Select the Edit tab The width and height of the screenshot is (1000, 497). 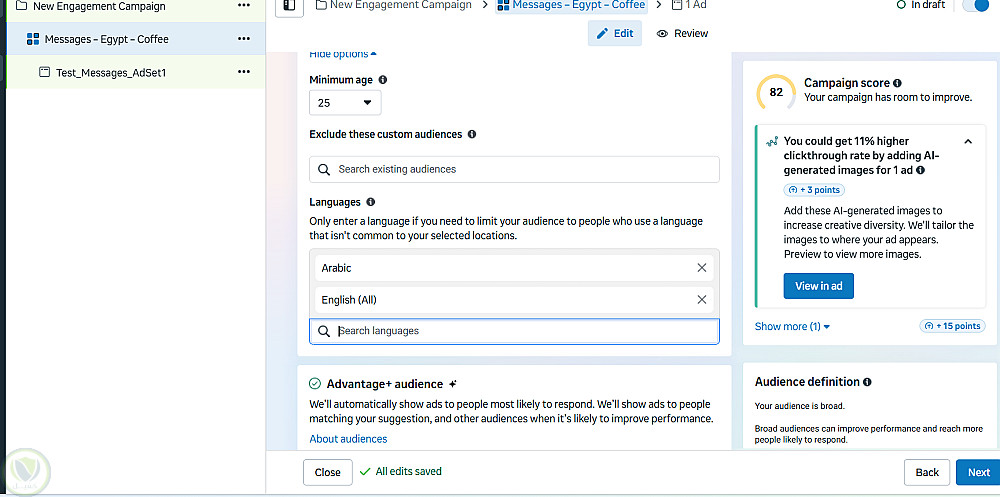click(x=615, y=33)
